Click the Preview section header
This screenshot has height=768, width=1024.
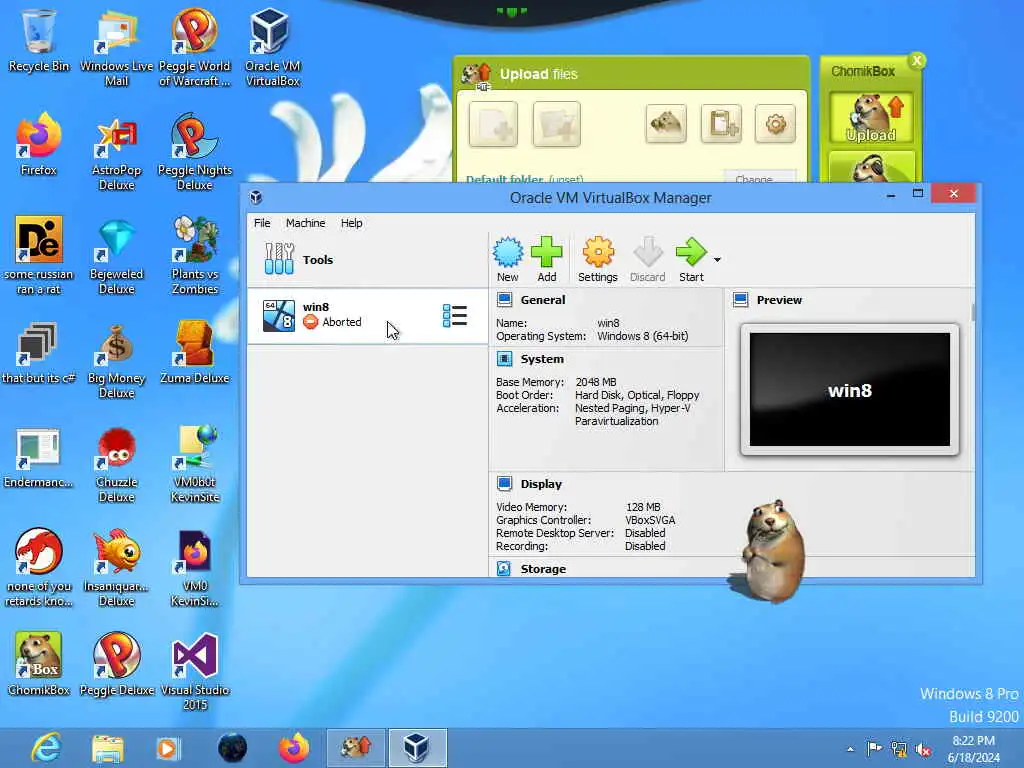(x=778, y=300)
